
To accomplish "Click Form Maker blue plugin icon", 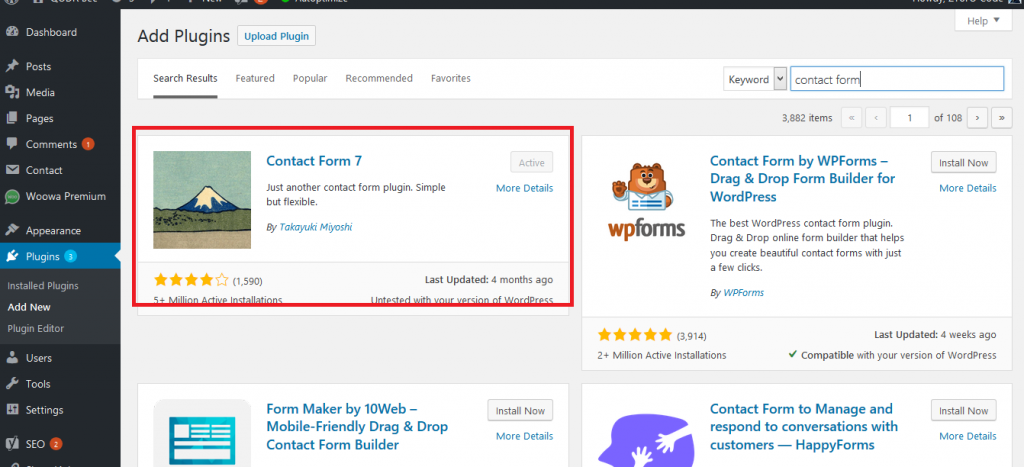I will 202,433.
